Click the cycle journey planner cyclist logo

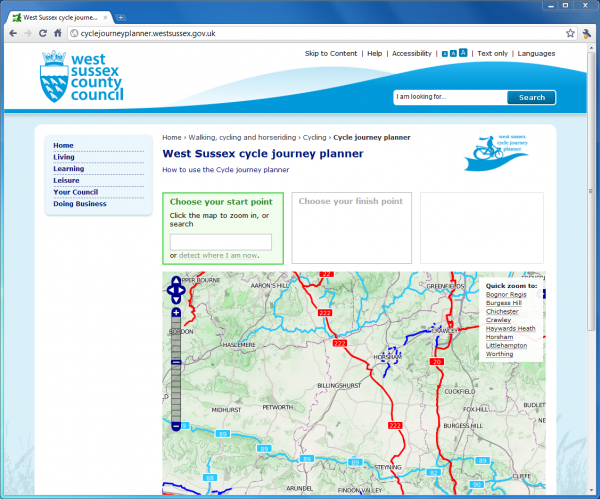[x=496, y=152]
